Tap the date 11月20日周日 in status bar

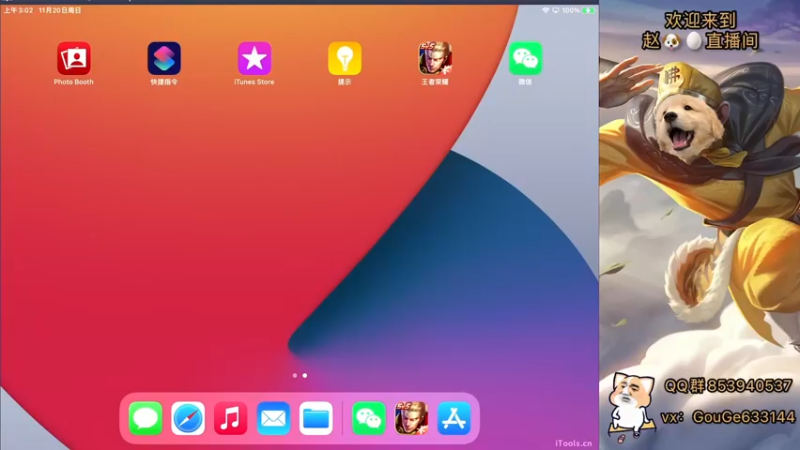[60, 10]
